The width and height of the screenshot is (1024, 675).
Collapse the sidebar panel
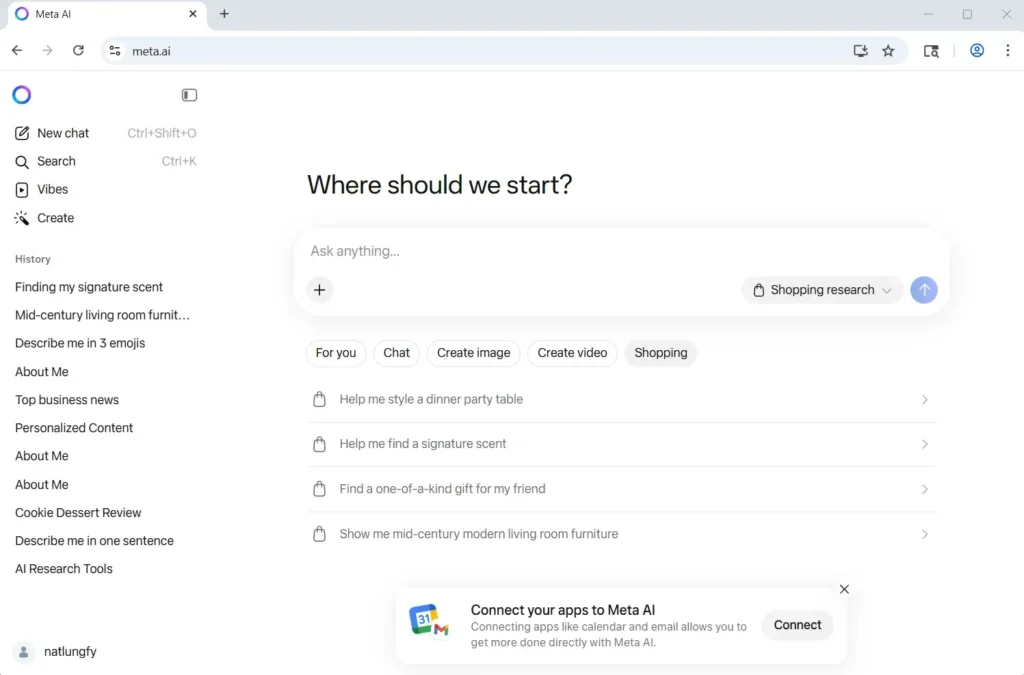[190, 95]
